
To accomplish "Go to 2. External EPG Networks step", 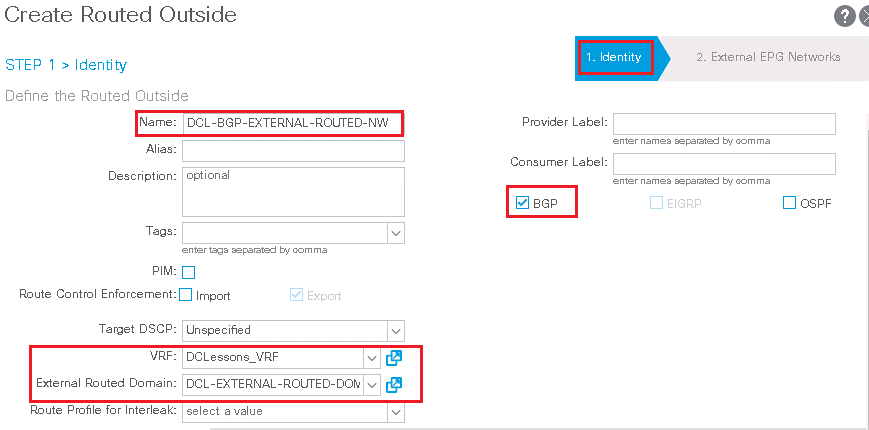I will 768,57.
